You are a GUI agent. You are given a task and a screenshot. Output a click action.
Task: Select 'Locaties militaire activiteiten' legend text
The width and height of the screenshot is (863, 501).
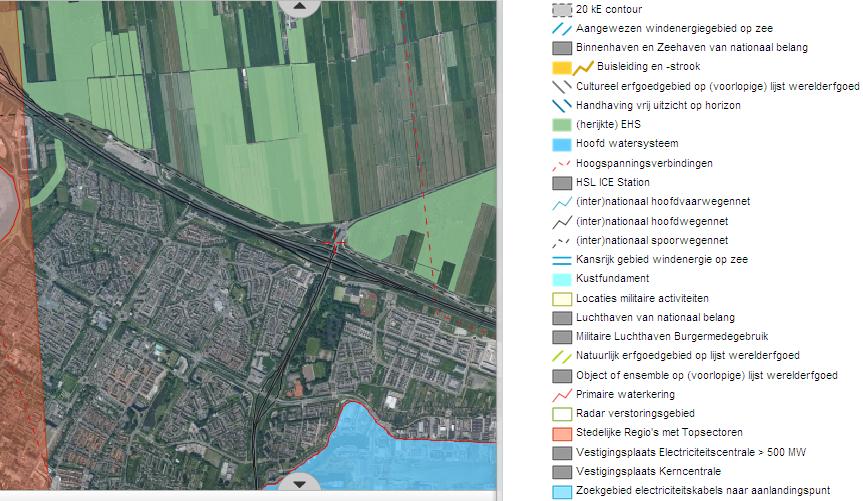(x=642, y=298)
